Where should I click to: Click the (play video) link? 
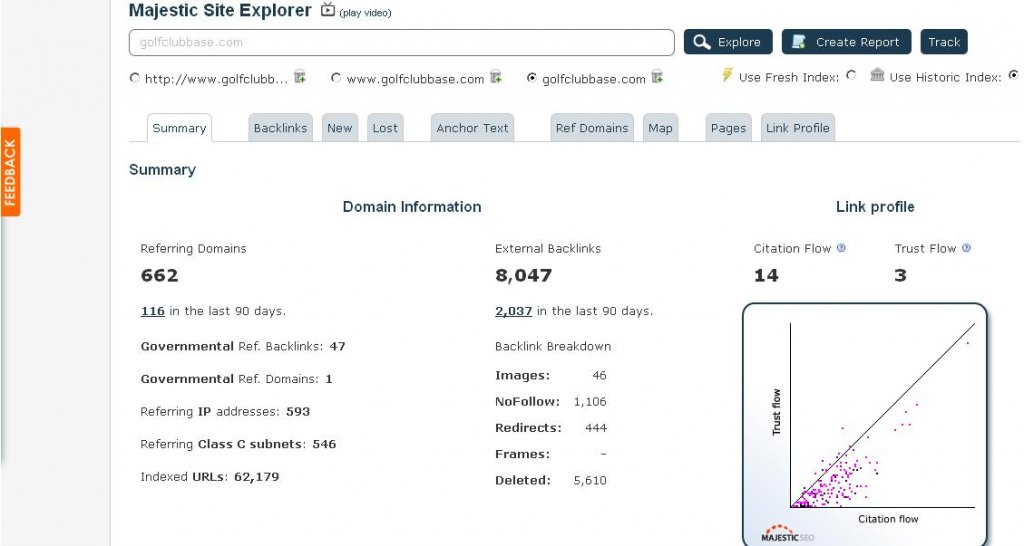click(365, 13)
